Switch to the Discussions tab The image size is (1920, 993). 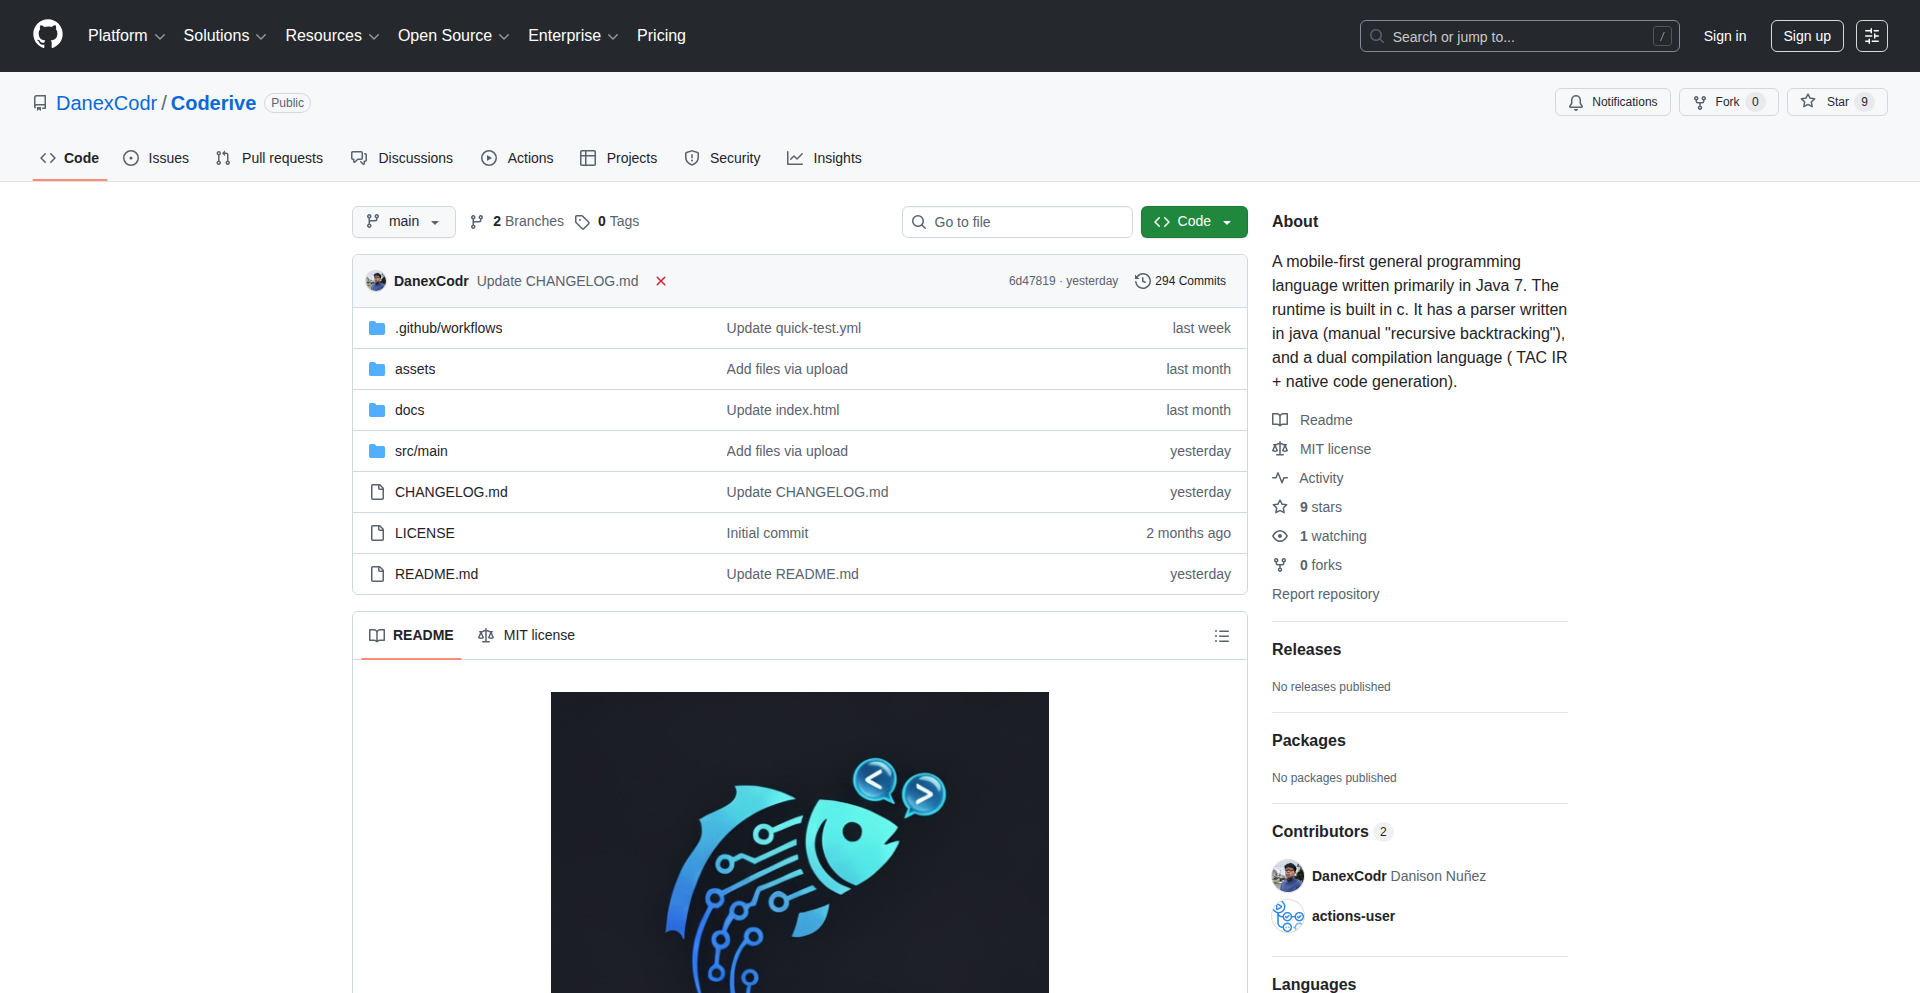[x=402, y=158]
